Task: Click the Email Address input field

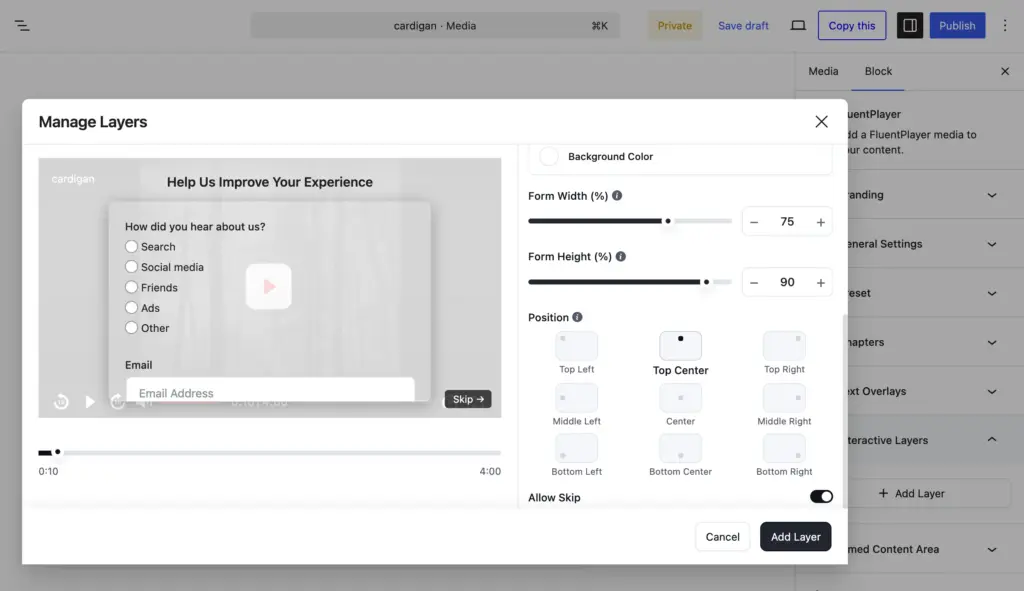Action: pos(270,390)
